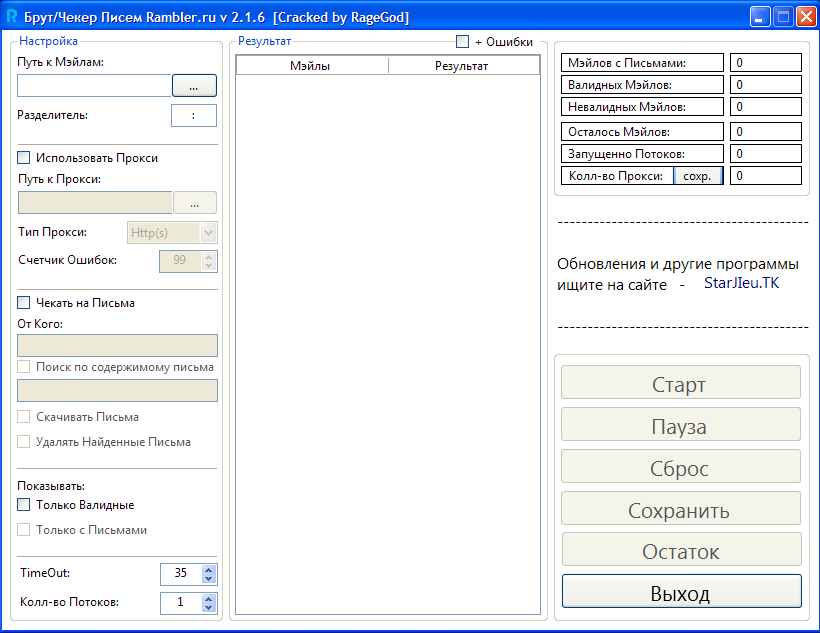Click the letter content search field
Viewport: 820px width, 633px height.
click(x=117, y=391)
